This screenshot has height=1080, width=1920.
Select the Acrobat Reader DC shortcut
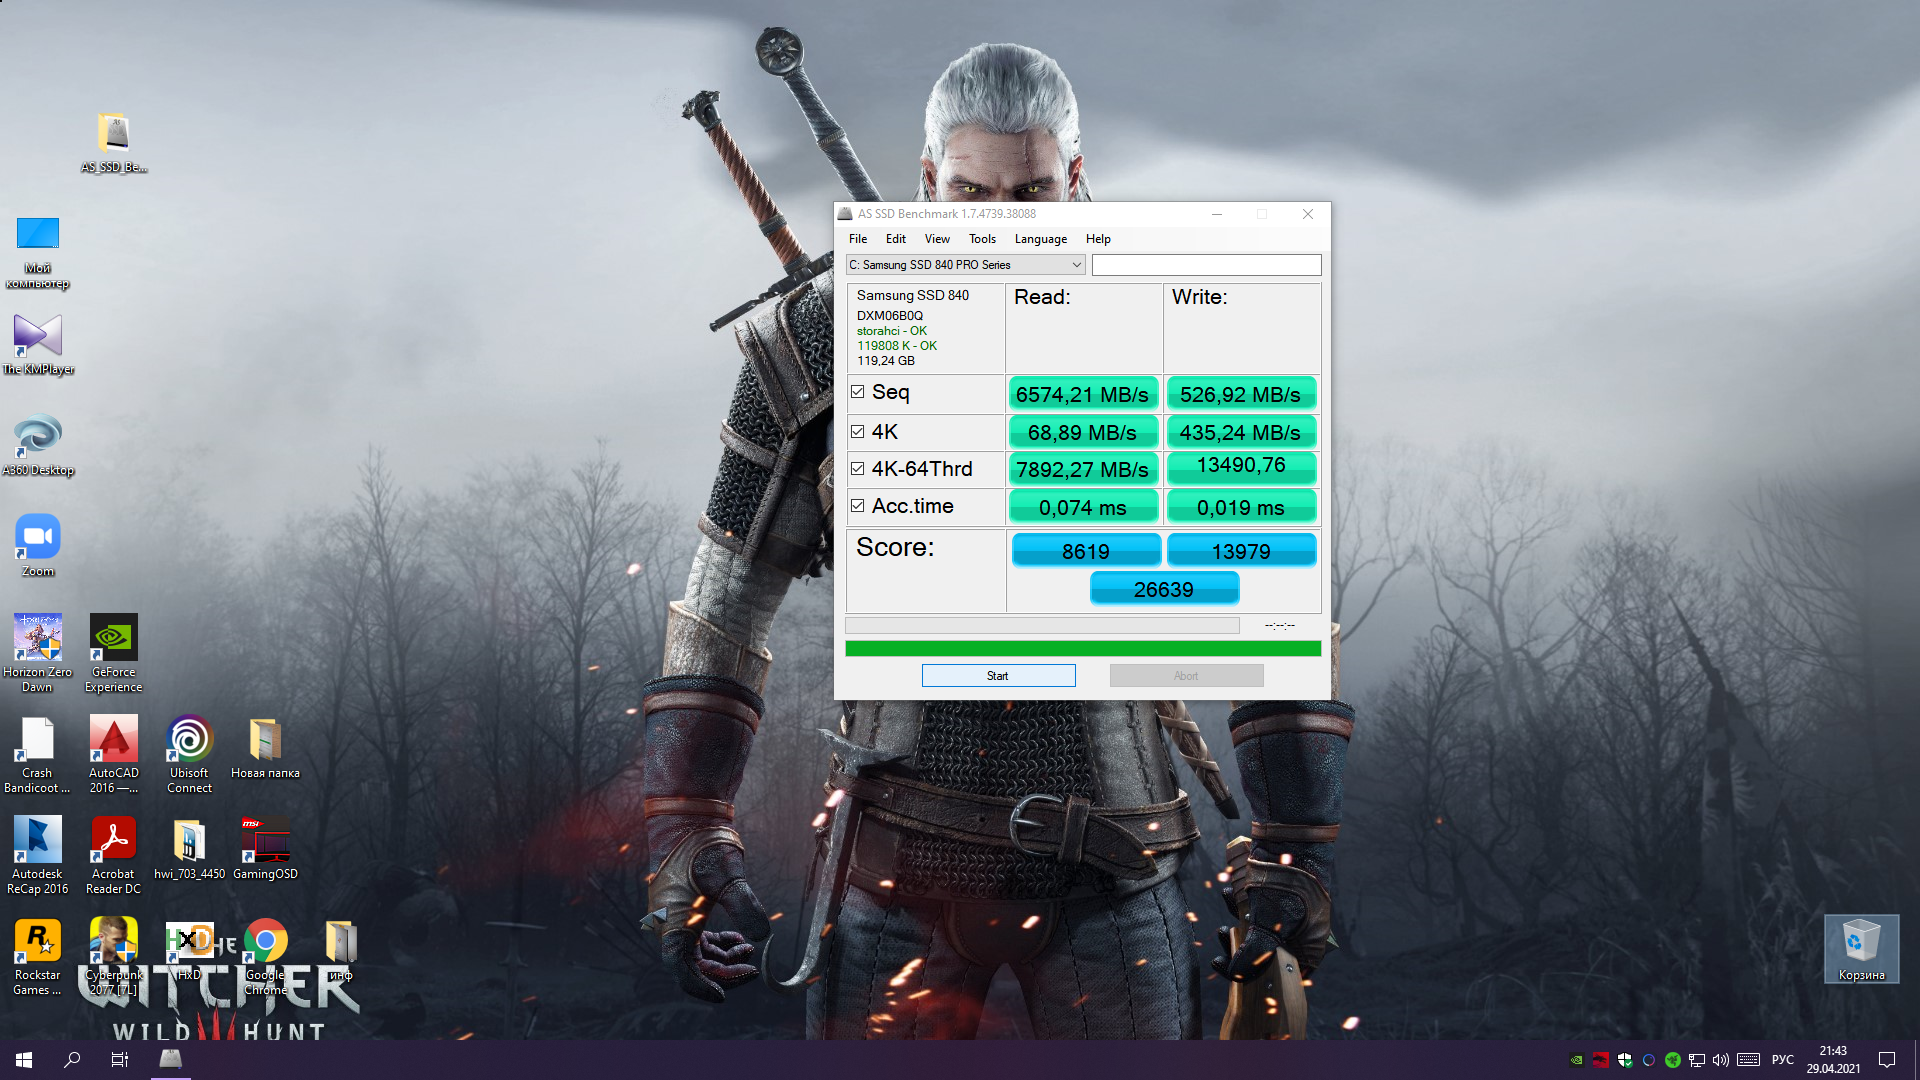(114, 856)
